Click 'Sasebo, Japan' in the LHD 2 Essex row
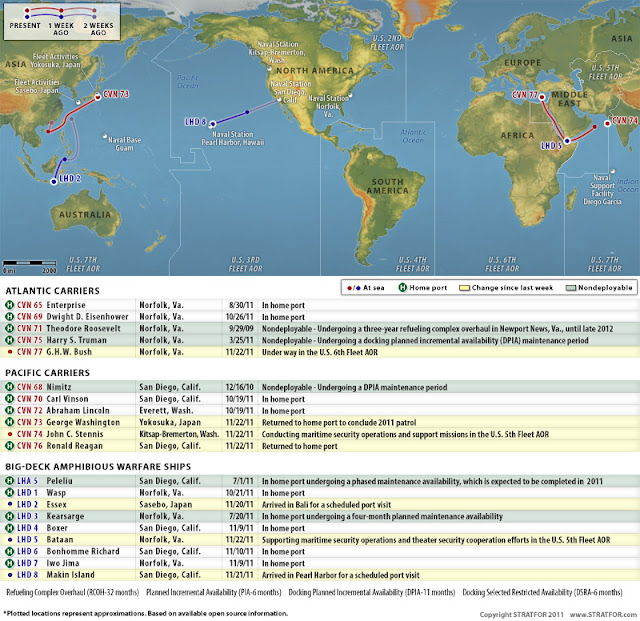This screenshot has height=621, width=640. click(x=165, y=505)
